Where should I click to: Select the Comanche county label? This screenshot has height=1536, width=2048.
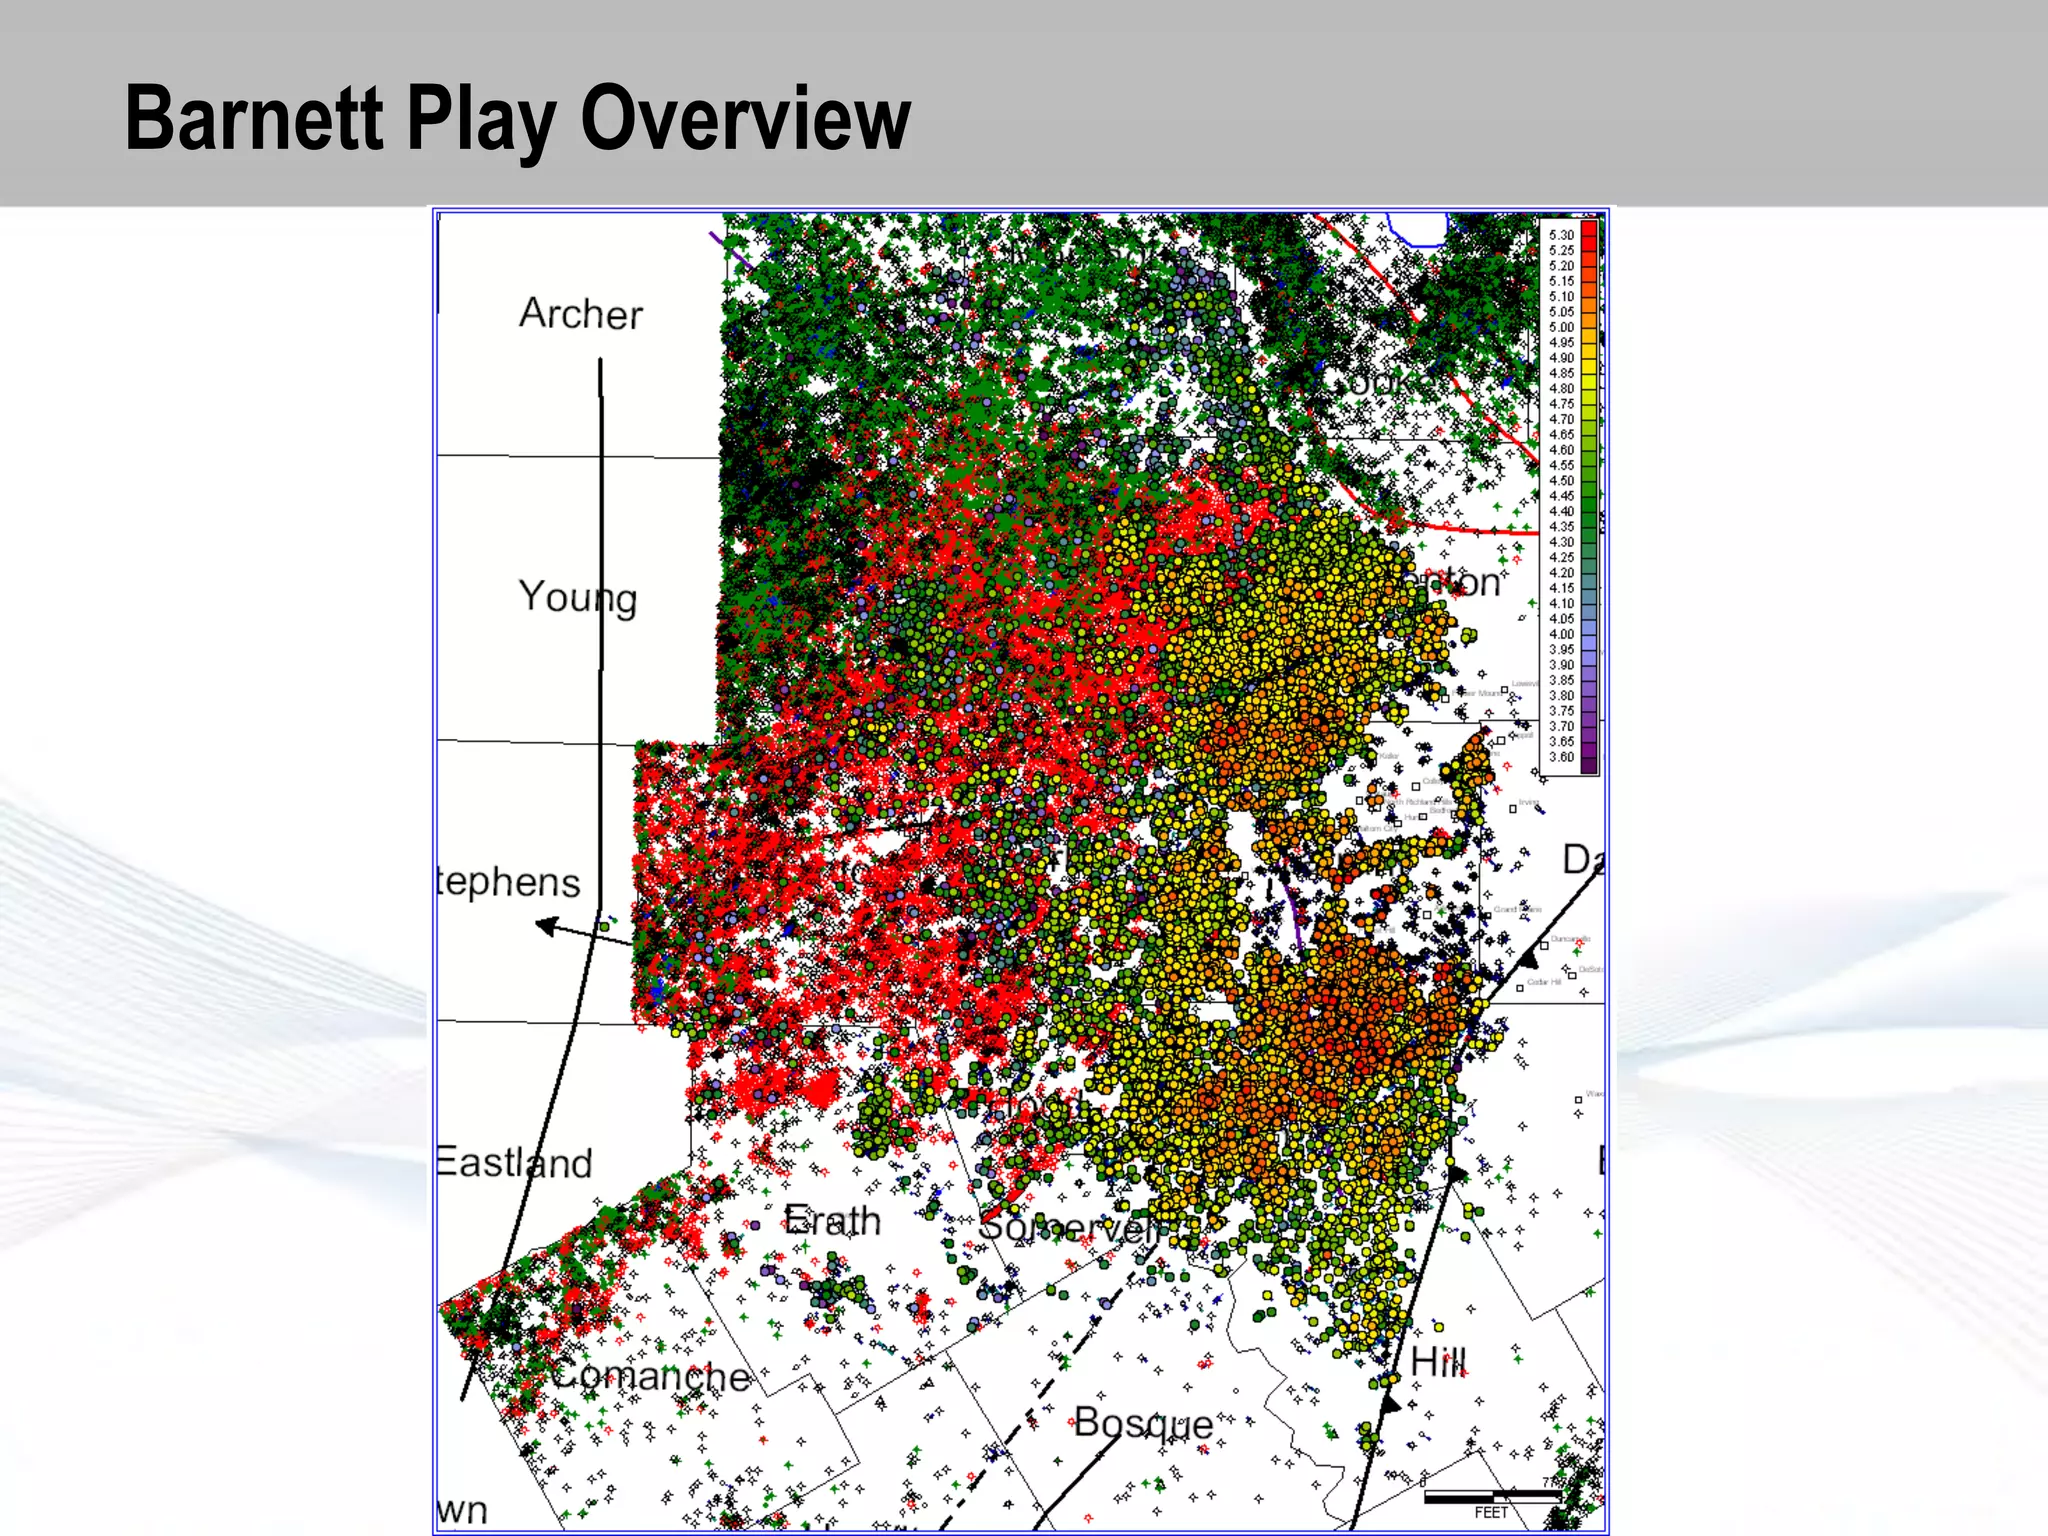(651, 1376)
